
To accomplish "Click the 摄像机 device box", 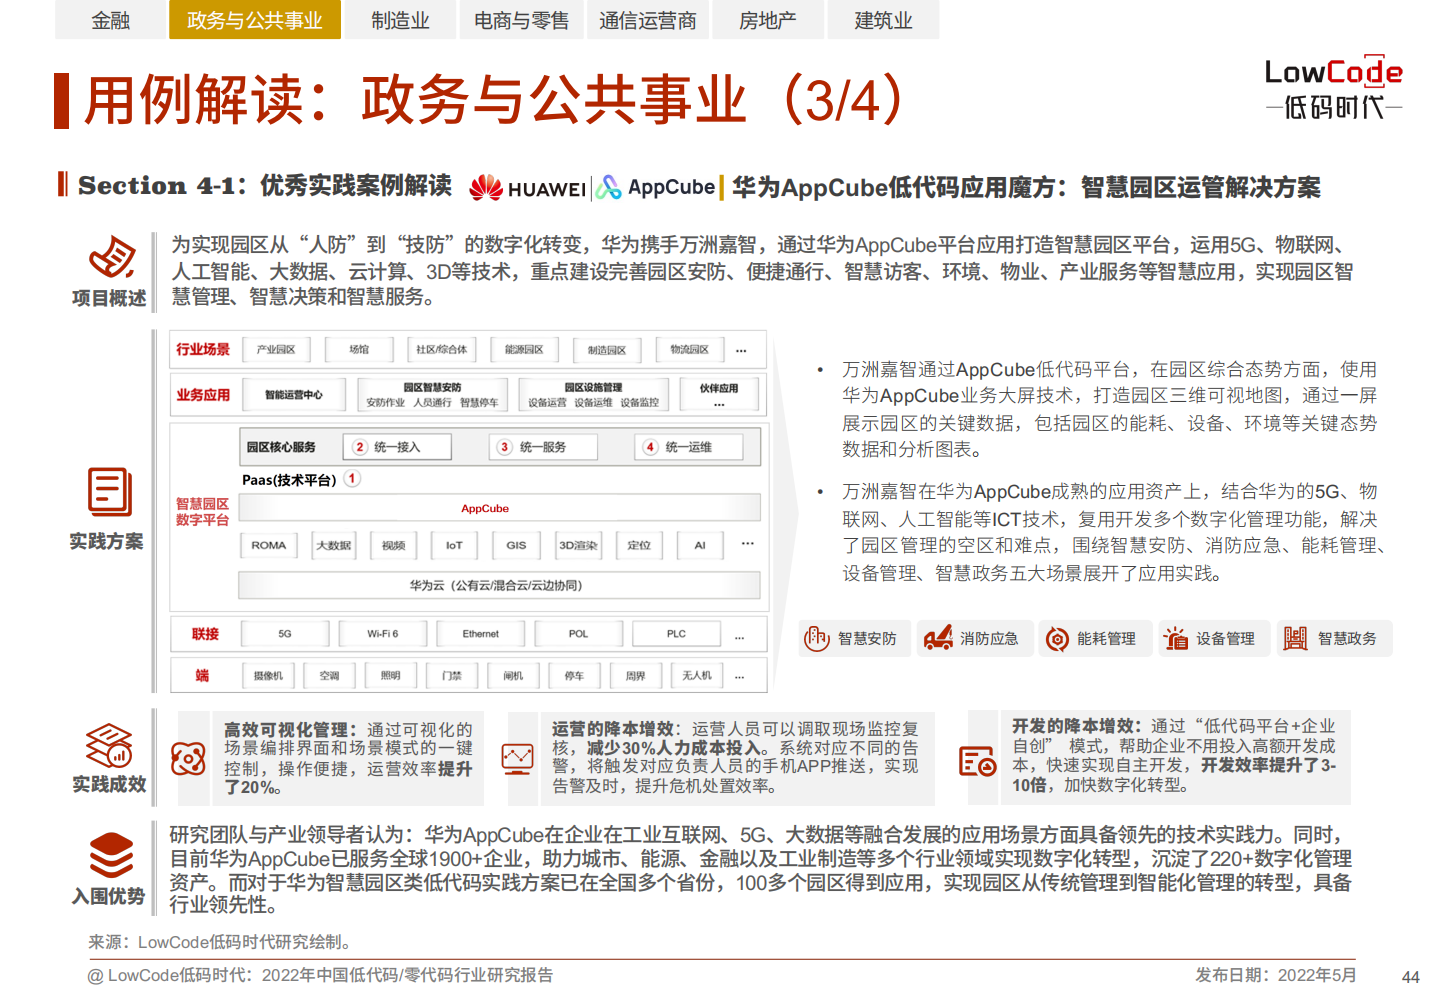I will pos(268,676).
